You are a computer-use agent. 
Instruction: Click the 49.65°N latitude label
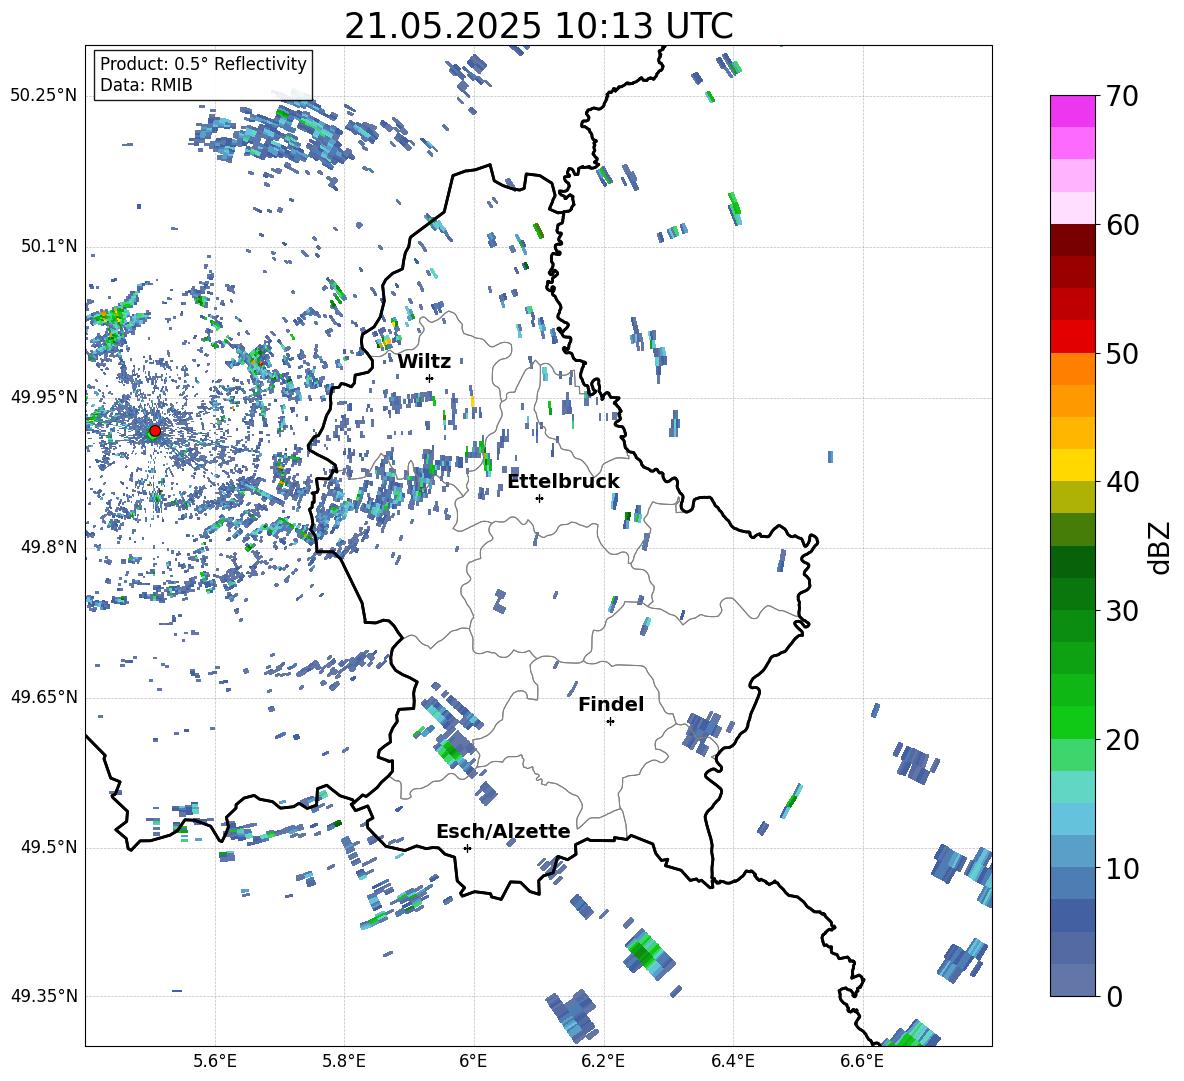click(x=44, y=696)
